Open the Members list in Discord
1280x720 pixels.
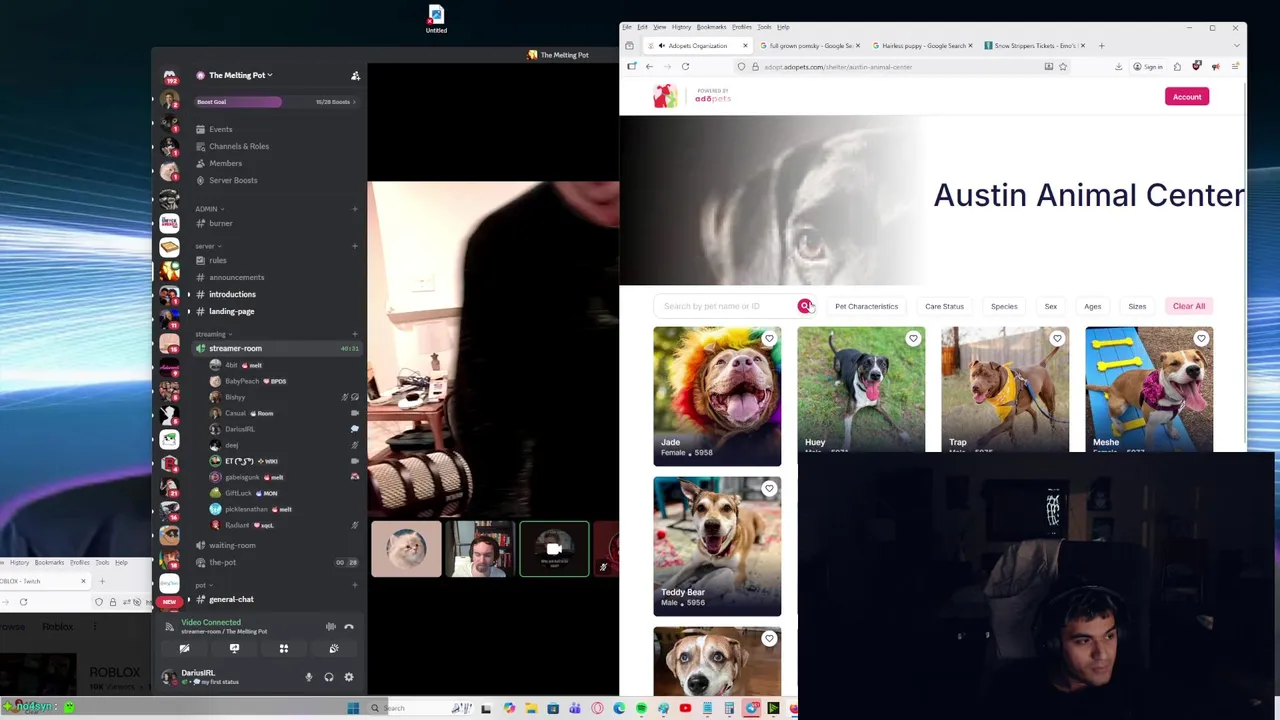225,163
